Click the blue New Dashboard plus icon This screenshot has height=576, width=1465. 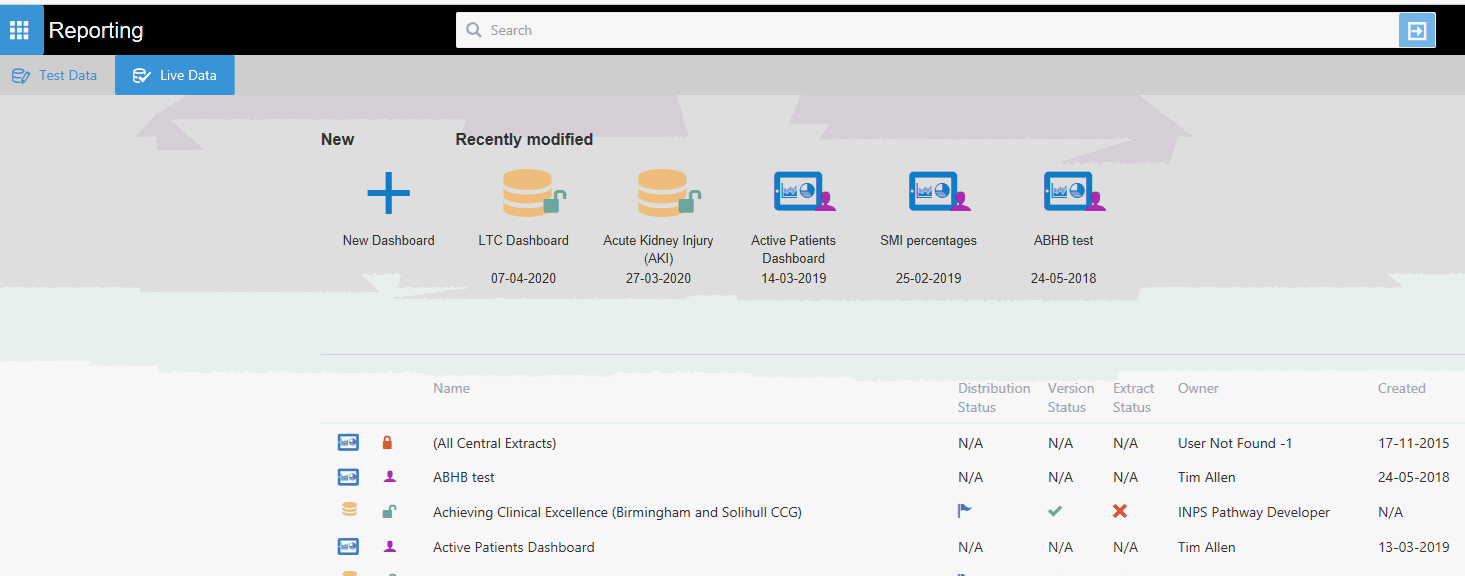tap(388, 193)
